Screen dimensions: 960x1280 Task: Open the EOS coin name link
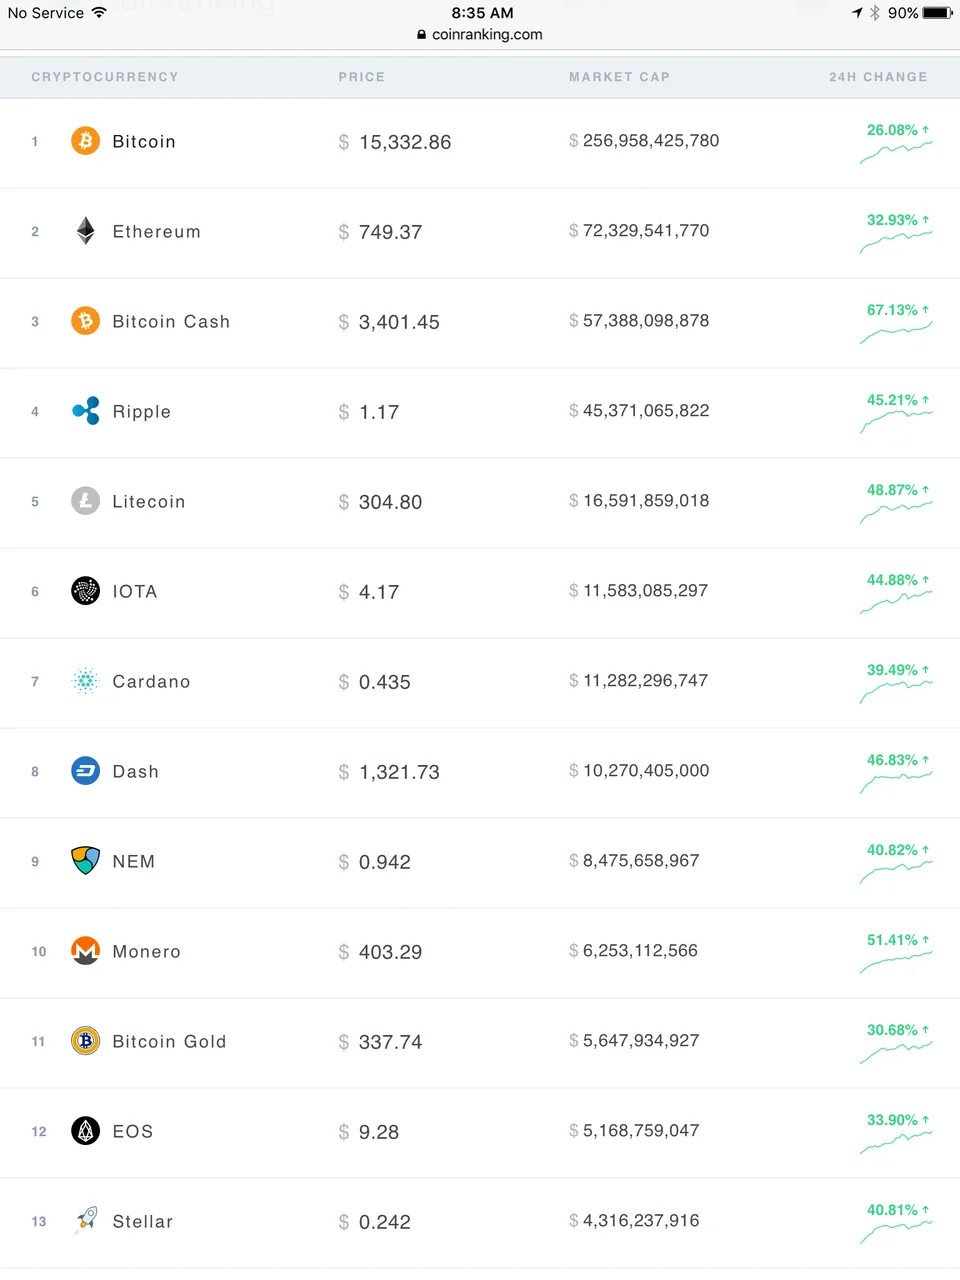coord(133,1131)
